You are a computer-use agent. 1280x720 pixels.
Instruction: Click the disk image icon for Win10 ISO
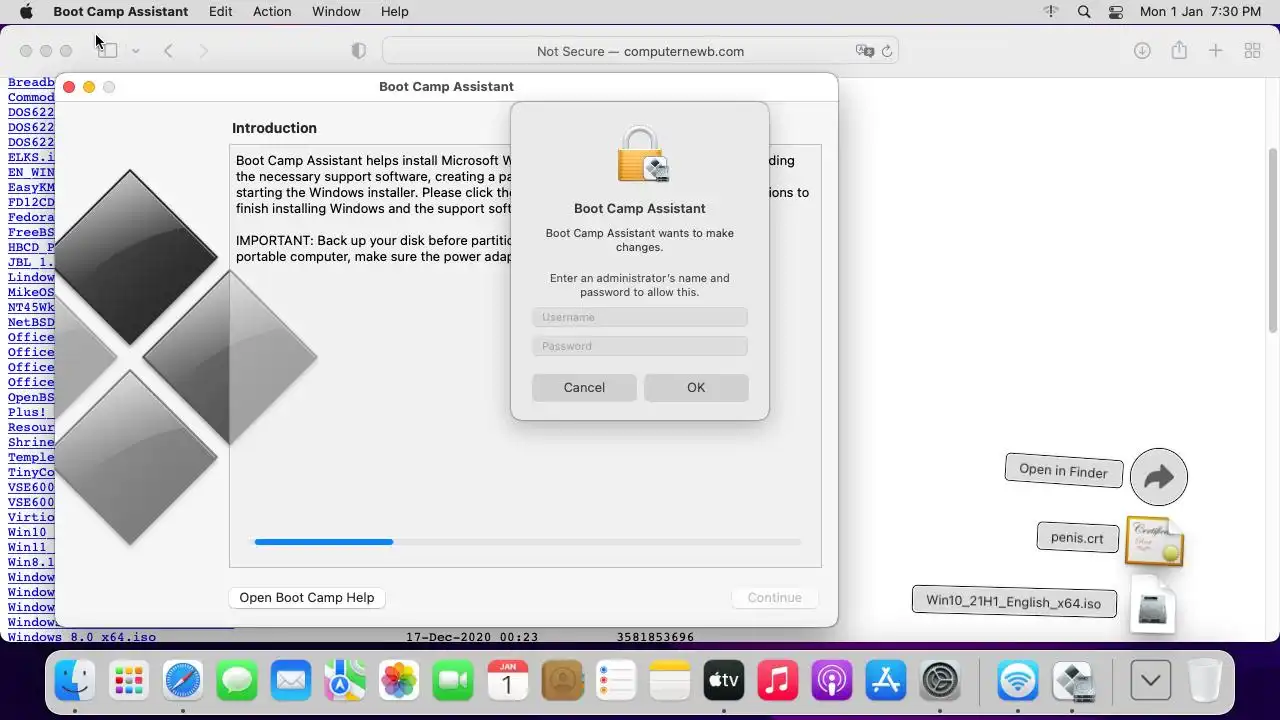[x=1153, y=605]
